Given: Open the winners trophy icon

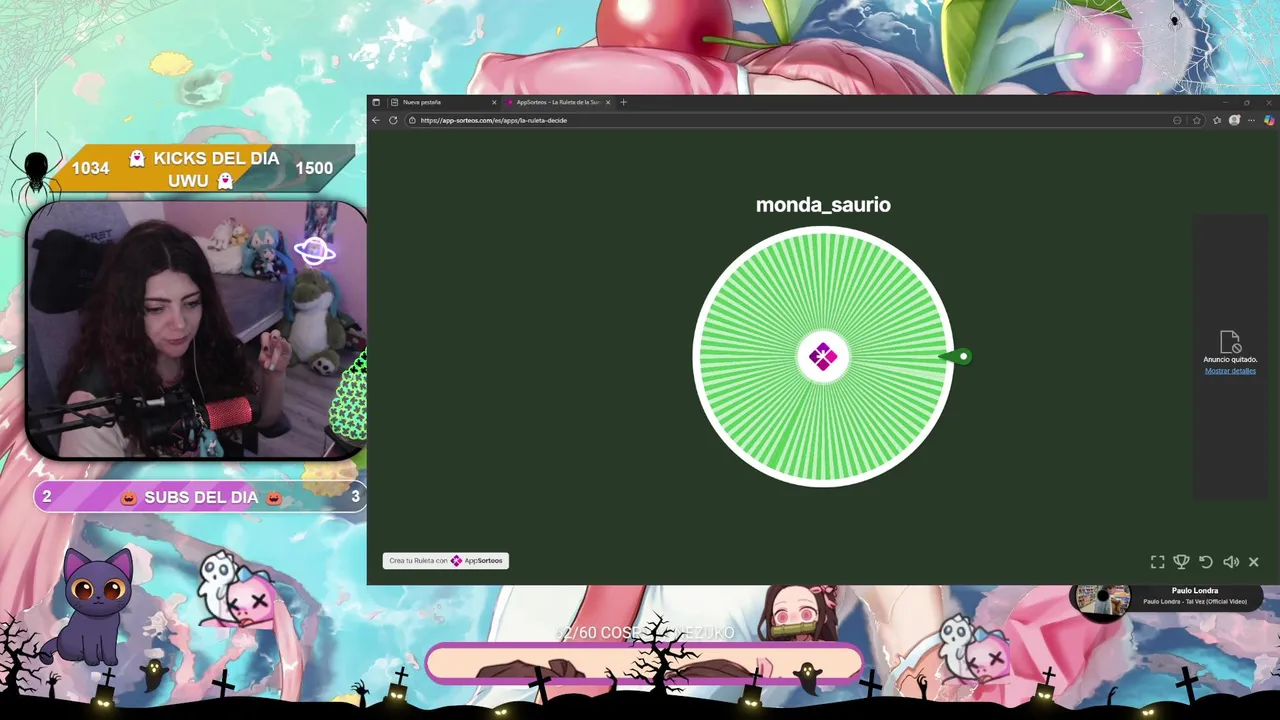Looking at the screenshot, I should 1181,562.
